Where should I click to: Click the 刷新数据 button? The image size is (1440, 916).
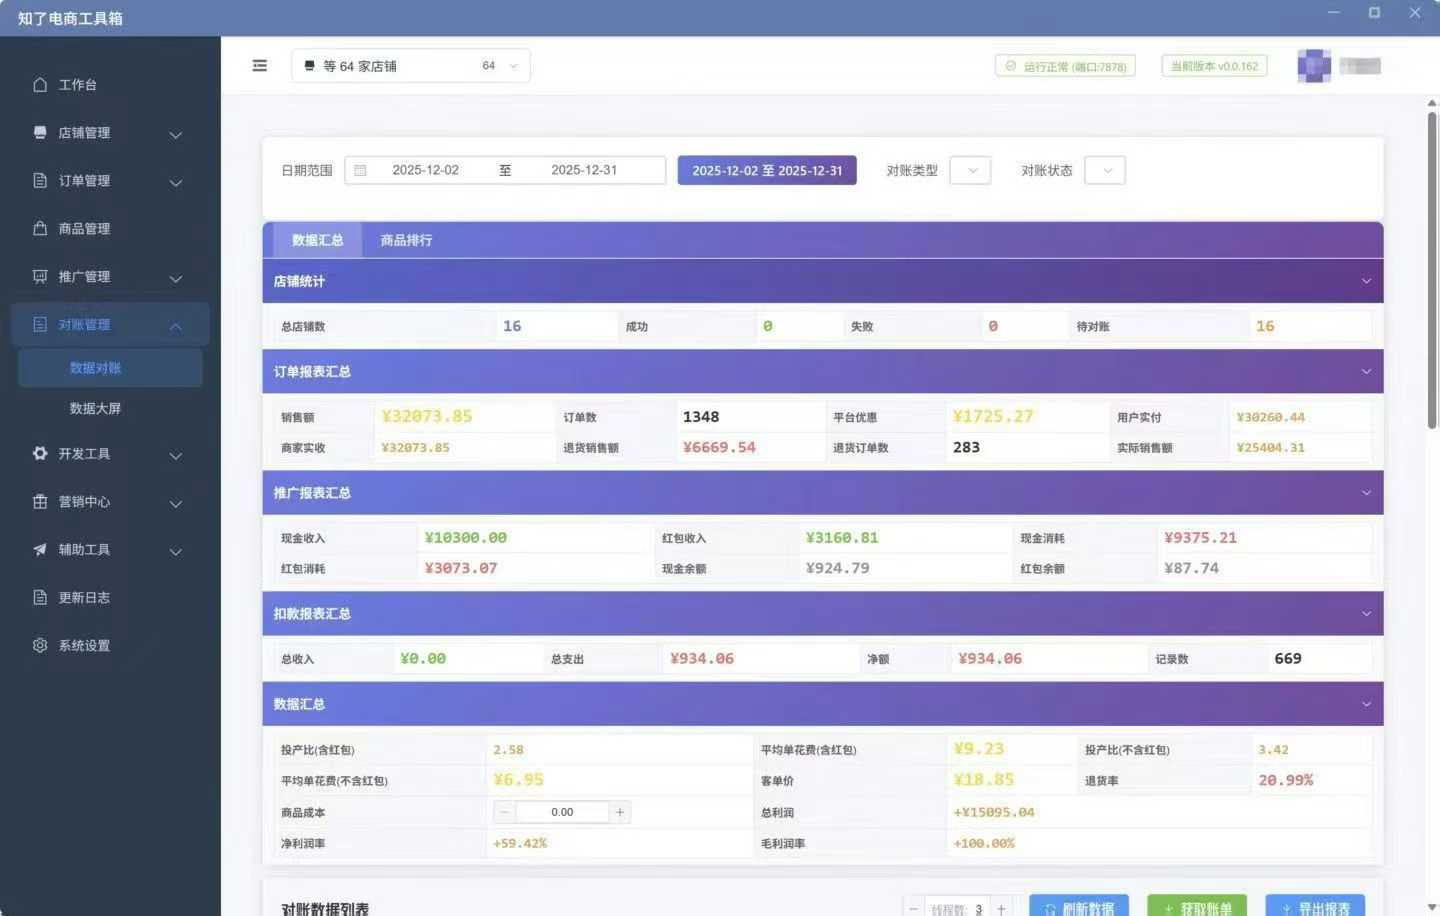point(1079,907)
